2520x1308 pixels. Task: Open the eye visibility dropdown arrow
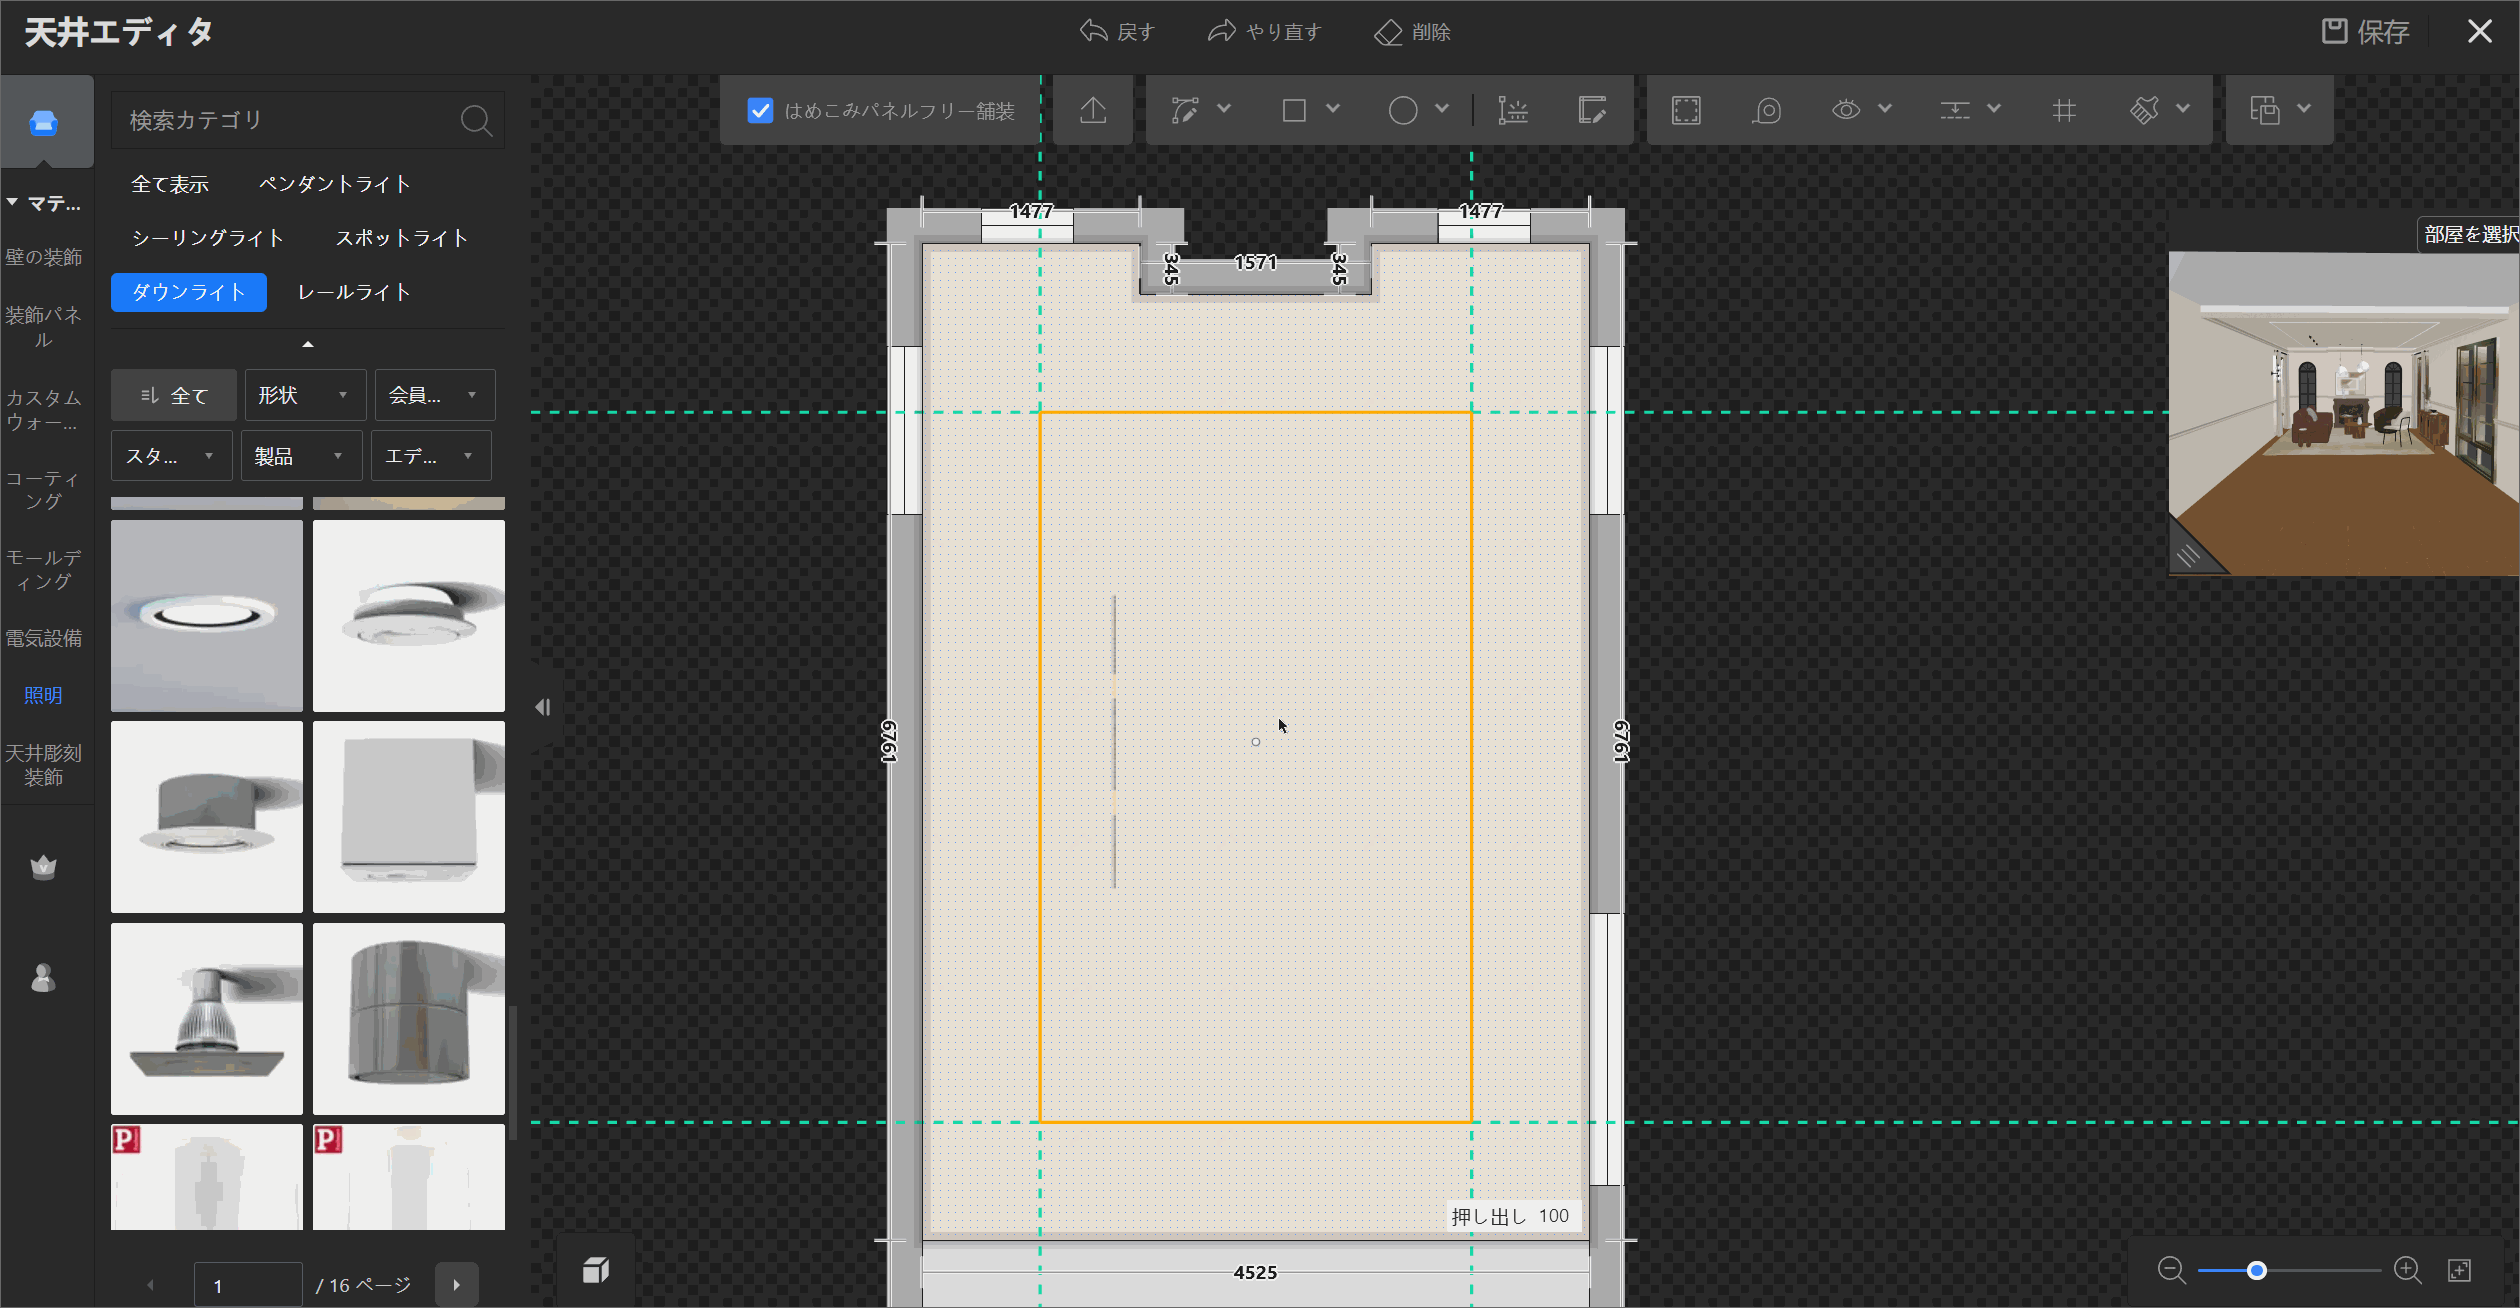tap(1885, 109)
